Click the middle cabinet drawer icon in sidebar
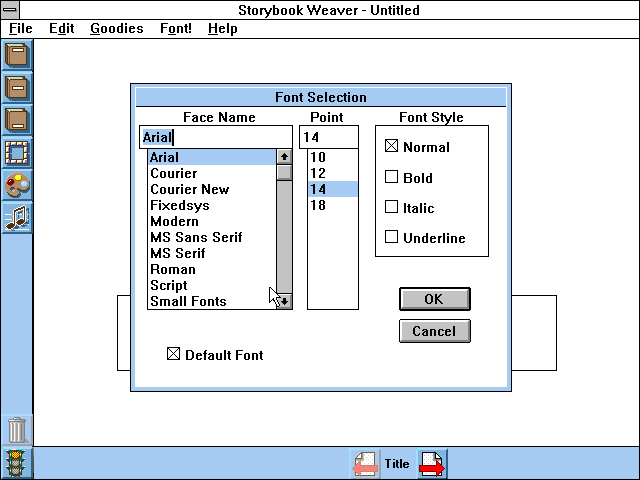Viewport: 640px width, 480px height. point(17,87)
